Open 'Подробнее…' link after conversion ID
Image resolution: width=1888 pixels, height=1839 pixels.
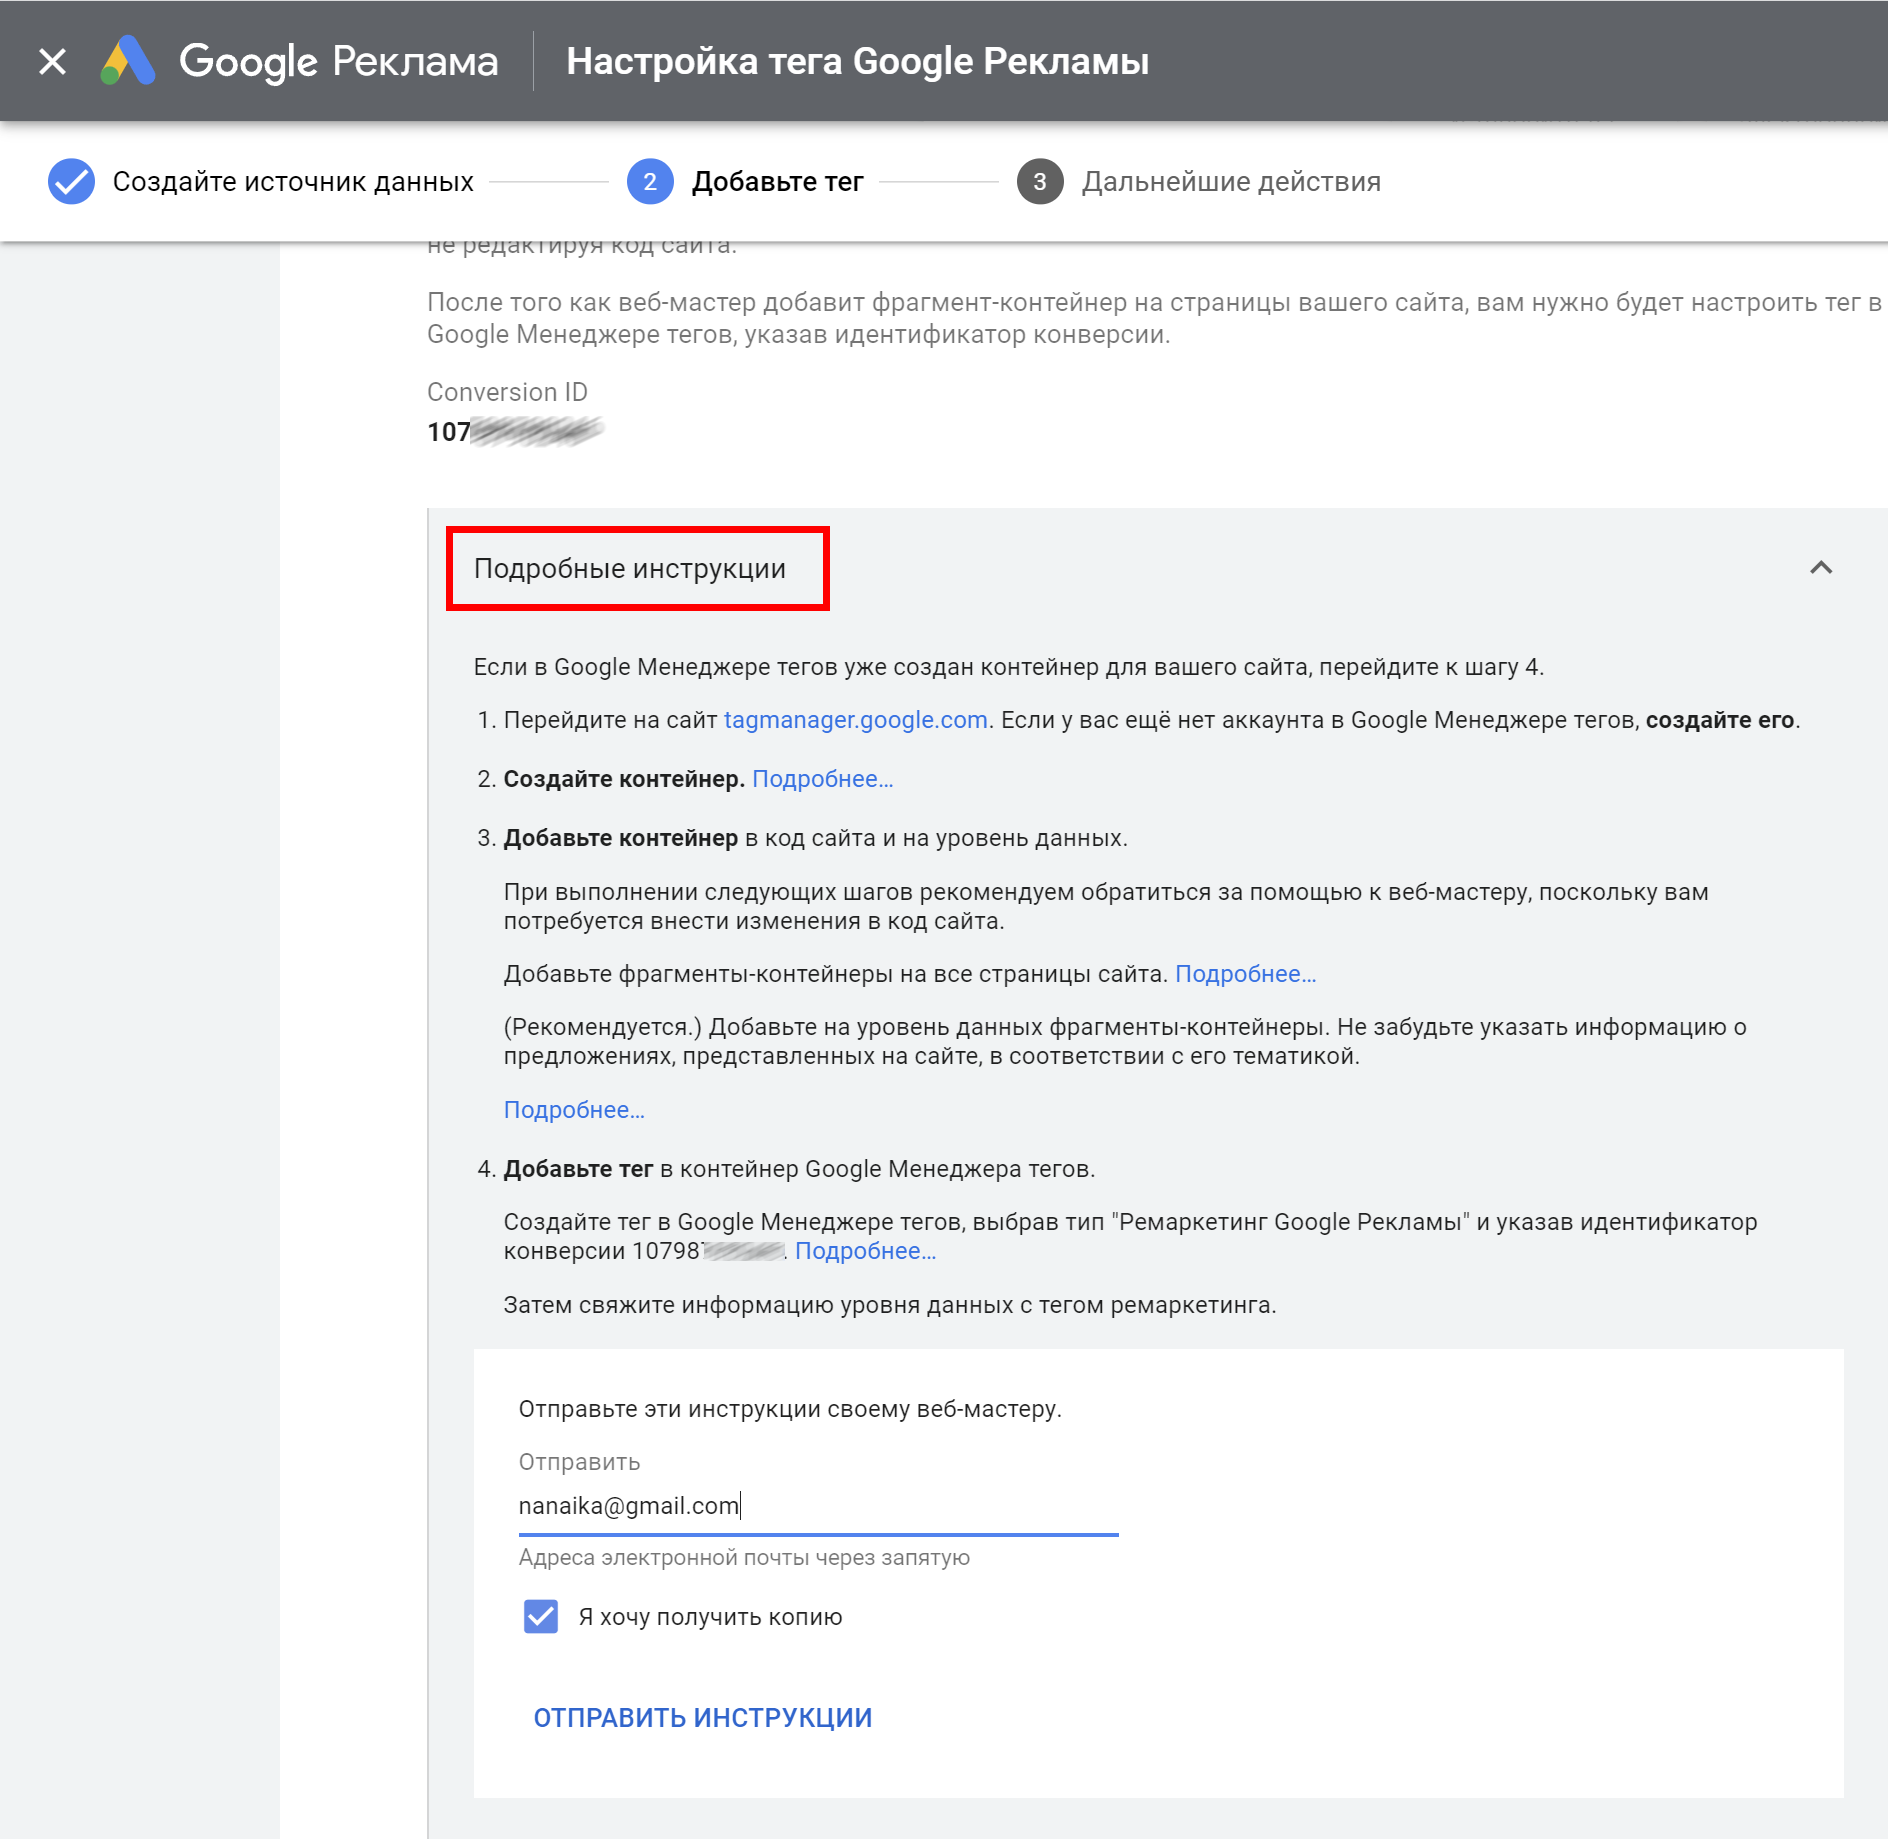point(866,1251)
